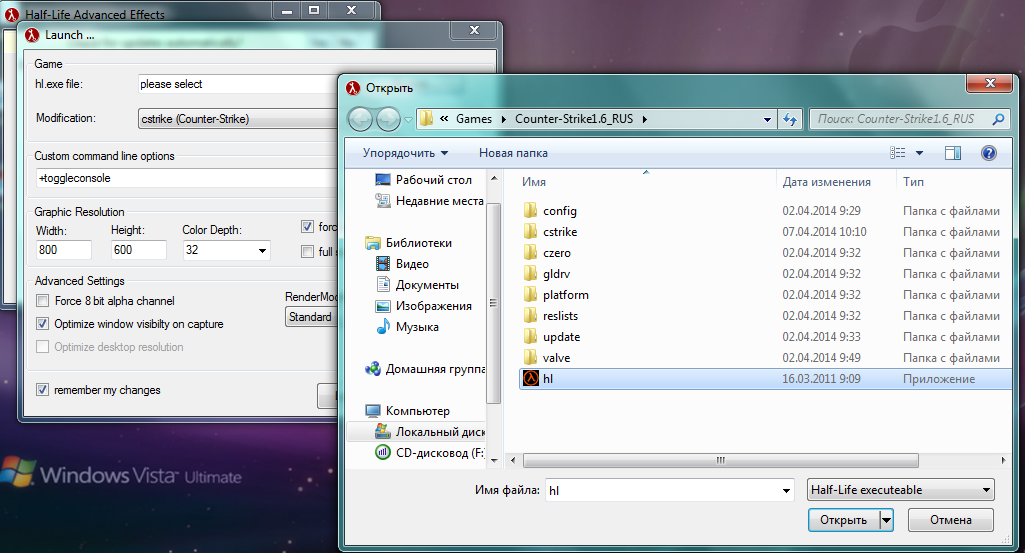This screenshot has height=553, width=1025.
Task: Click Компьютер in the navigation pane
Action: (417, 411)
